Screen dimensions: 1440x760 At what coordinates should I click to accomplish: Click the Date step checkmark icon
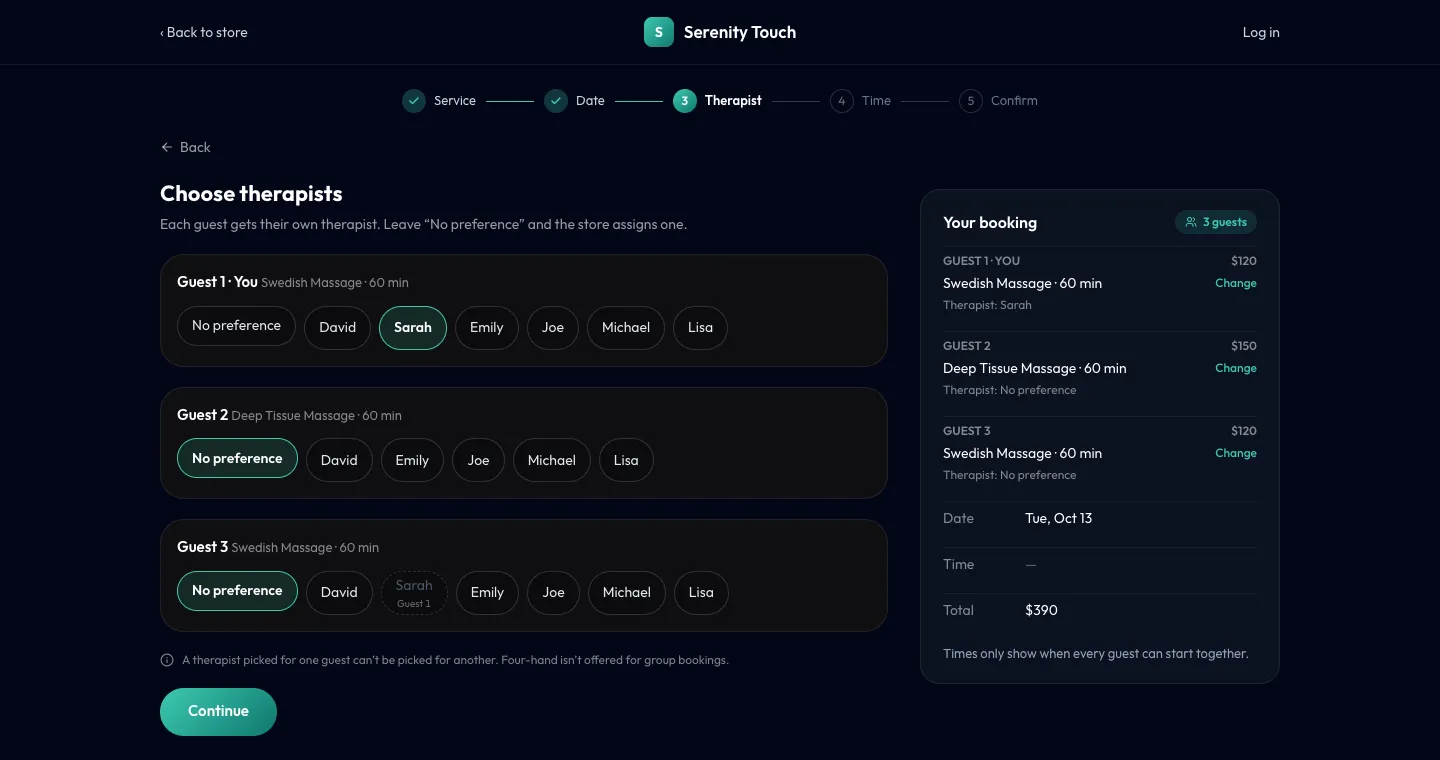click(556, 101)
